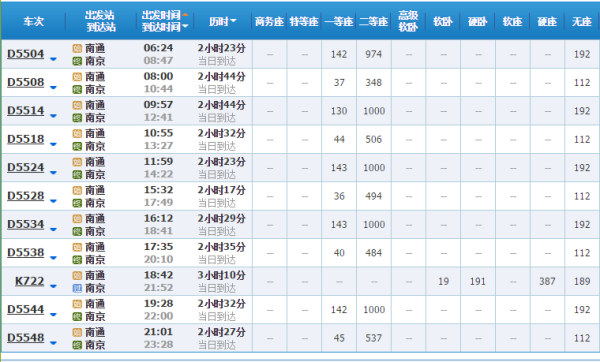Click the orange origin icon in D5548 row
Viewport: 600px width, 362px height.
coord(77,333)
